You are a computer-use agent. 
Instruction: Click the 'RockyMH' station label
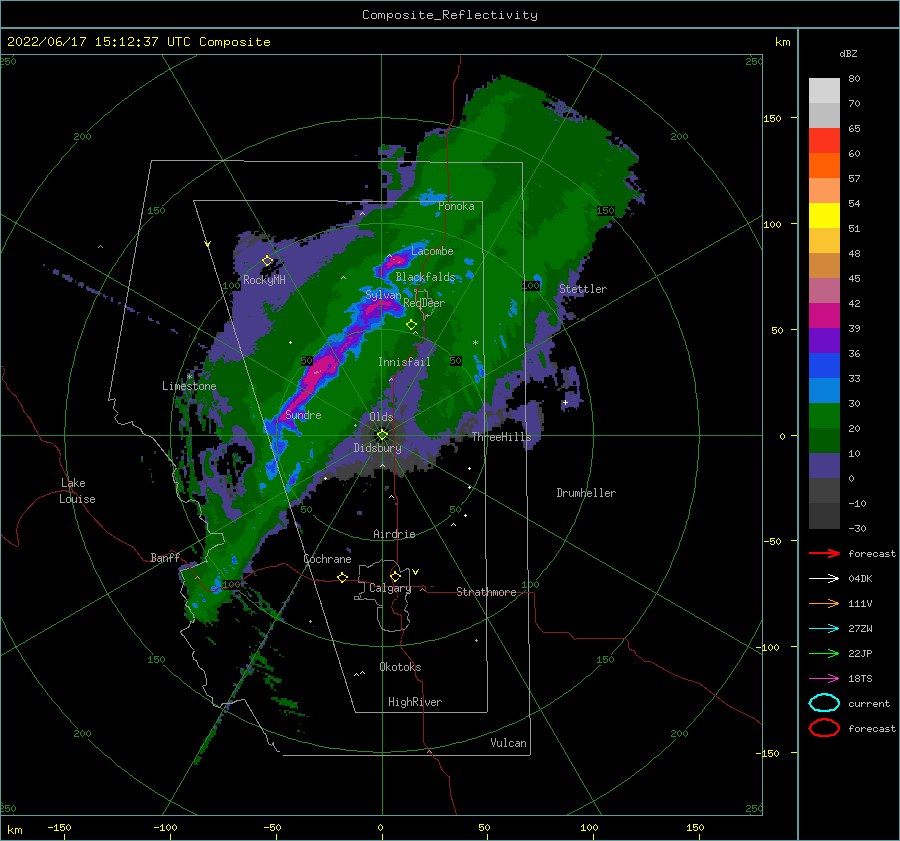coord(264,280)
